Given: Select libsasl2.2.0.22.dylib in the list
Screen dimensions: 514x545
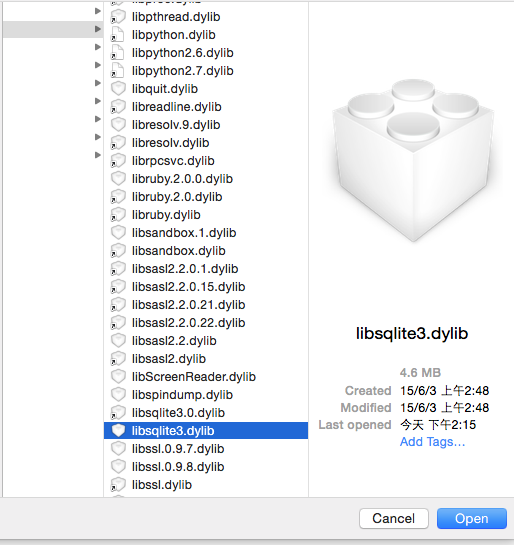Looking at the screenshot, I should click(x=206, y=323).
